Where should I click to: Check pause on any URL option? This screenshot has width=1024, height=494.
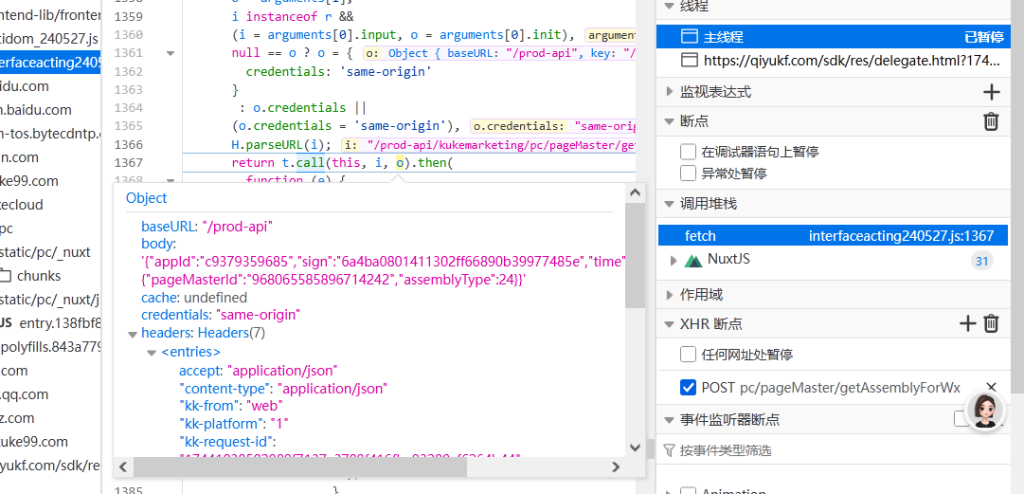[x=688, y=355]
